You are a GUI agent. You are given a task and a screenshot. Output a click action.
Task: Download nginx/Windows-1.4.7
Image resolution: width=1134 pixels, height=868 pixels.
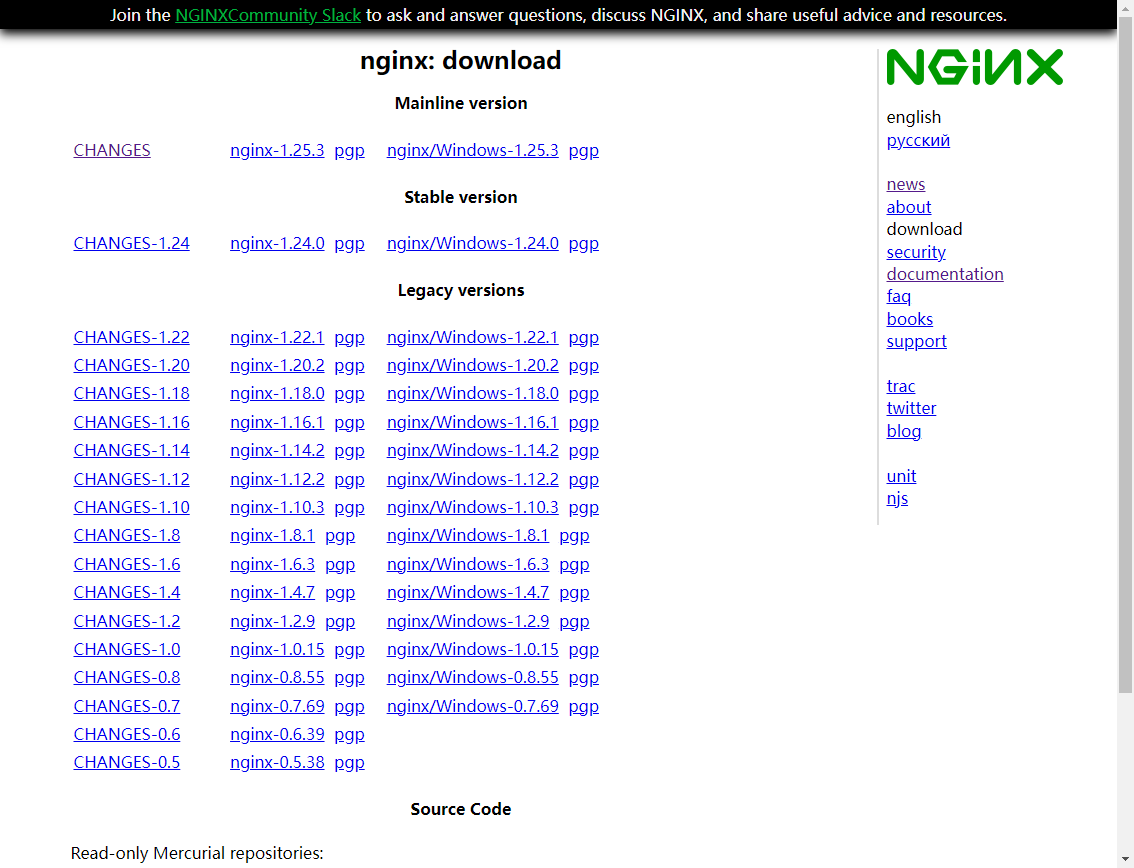(x=468, y=592)
